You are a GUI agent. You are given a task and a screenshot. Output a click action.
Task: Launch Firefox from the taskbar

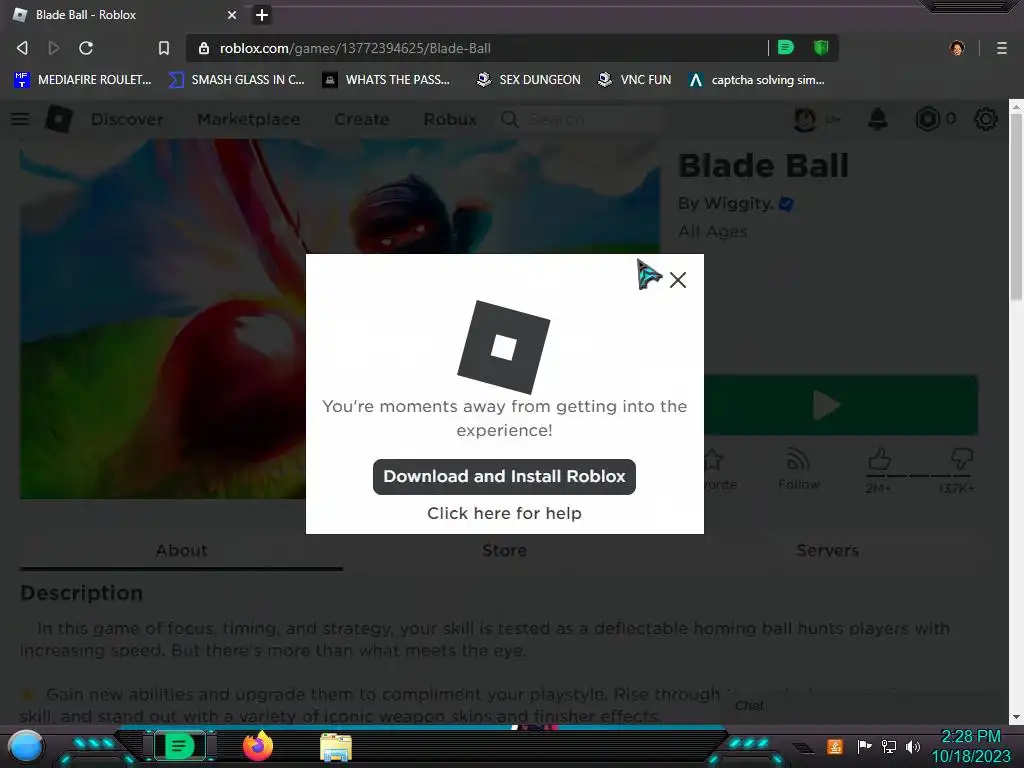point(258,746)
